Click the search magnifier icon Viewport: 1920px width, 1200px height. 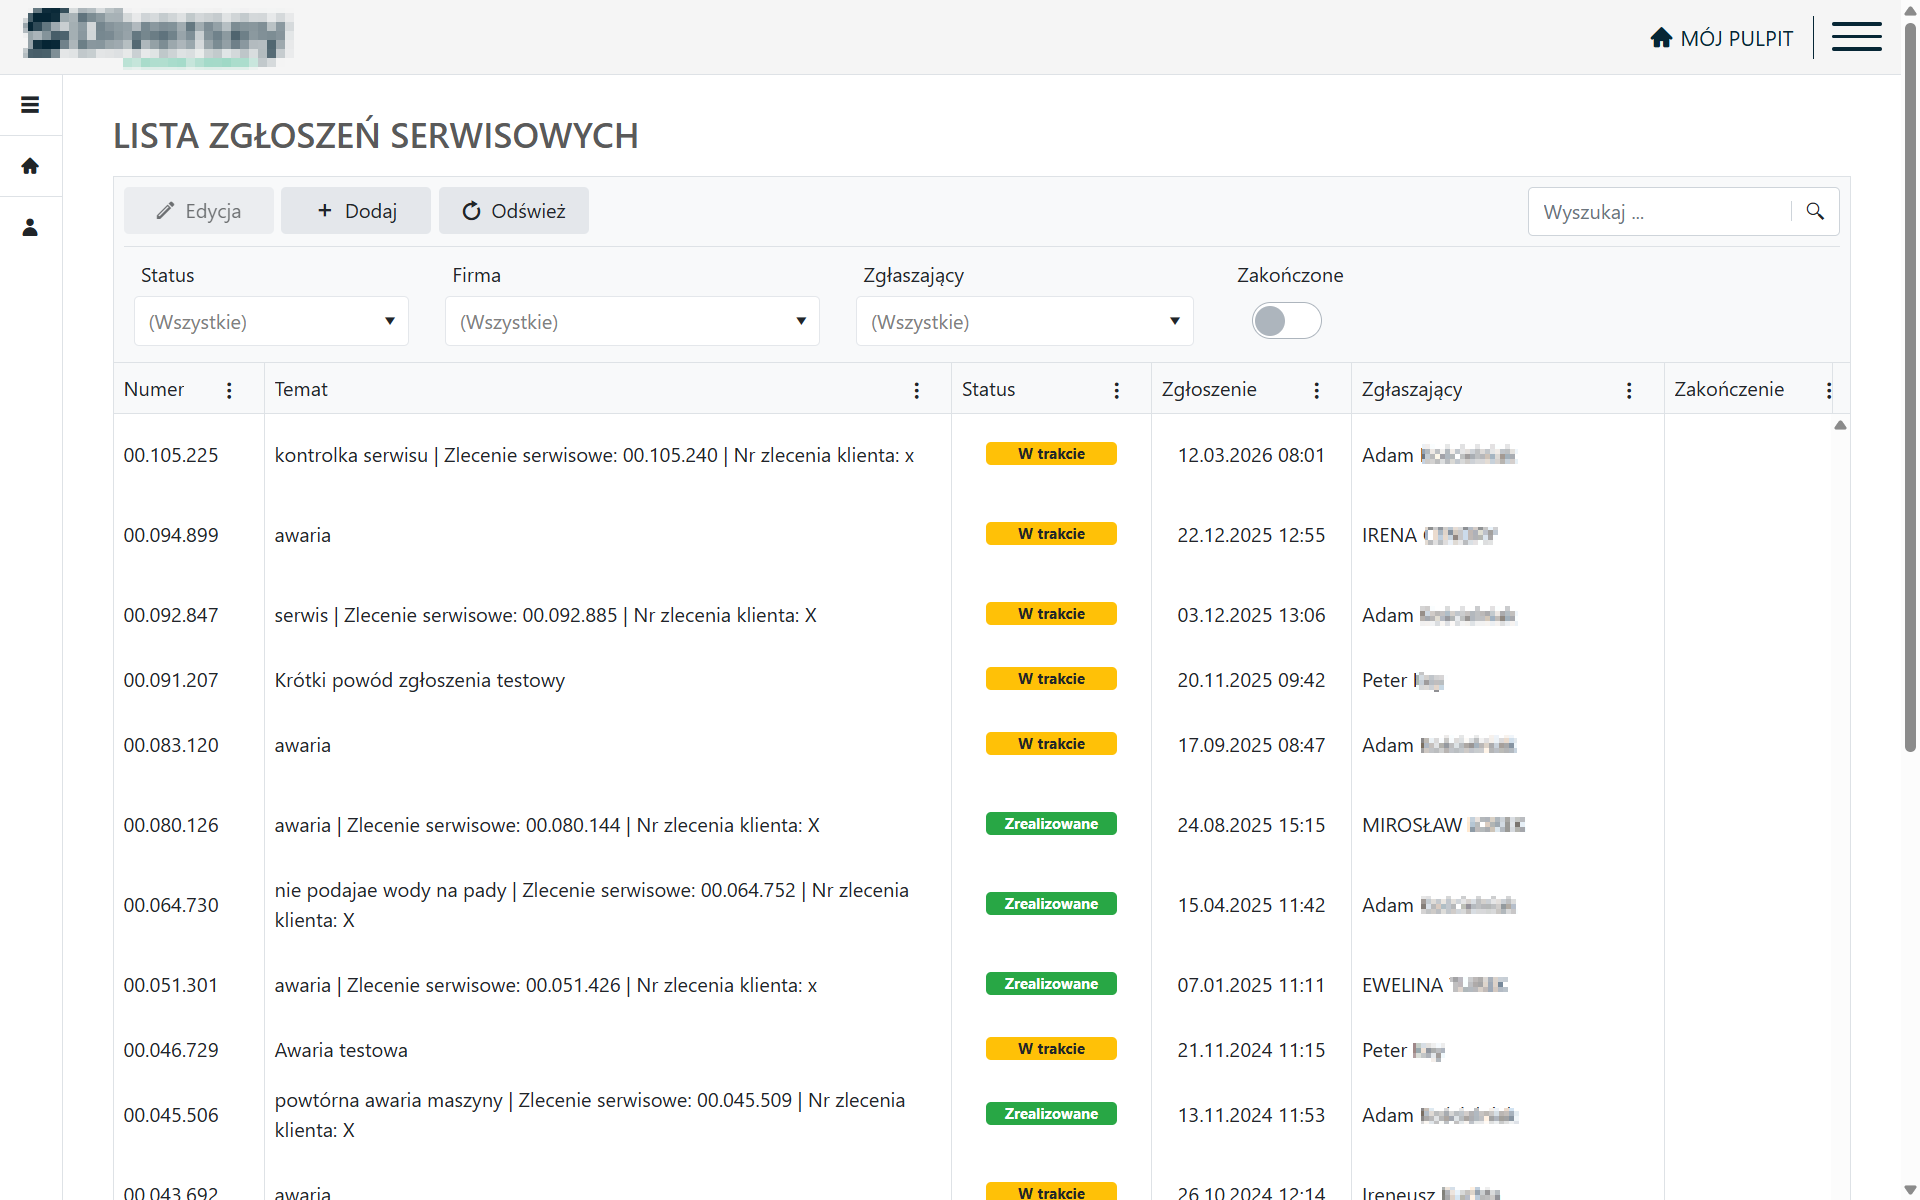(x=1815, y=212)
